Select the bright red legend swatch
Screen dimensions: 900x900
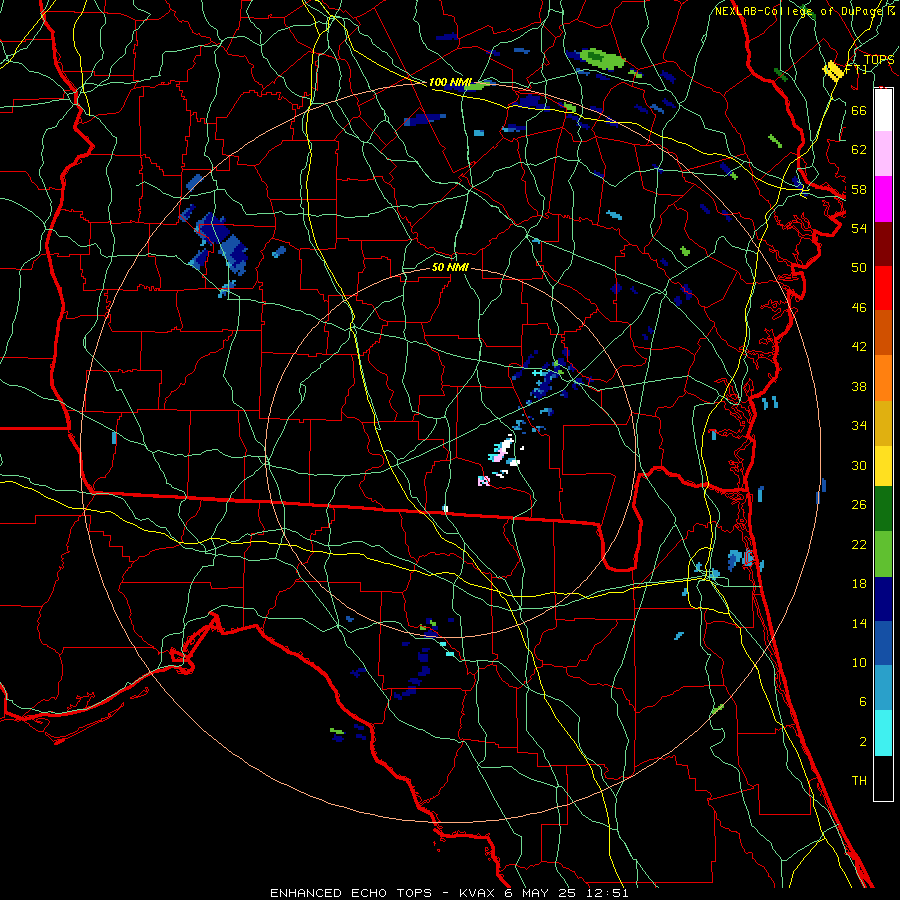(883, 288)
